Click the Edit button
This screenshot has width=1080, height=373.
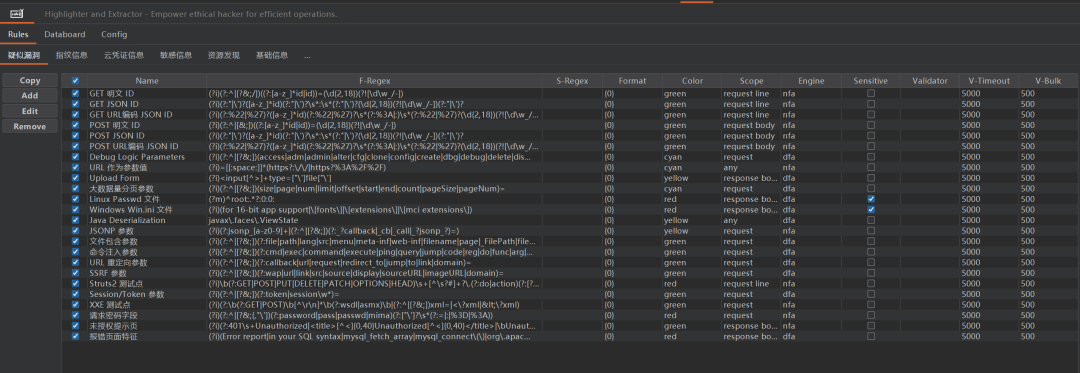[x=30, y=111]
